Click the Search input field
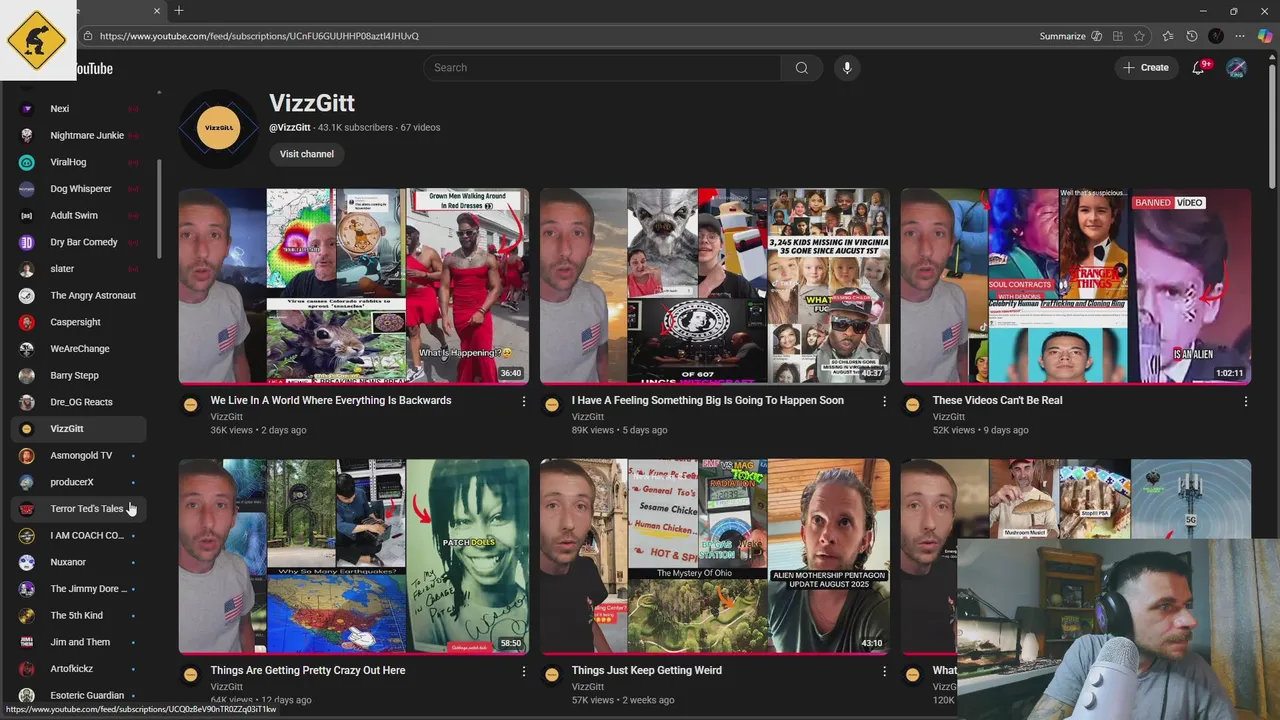Viewport: 1280px width, 720px height. coord(603,68)
